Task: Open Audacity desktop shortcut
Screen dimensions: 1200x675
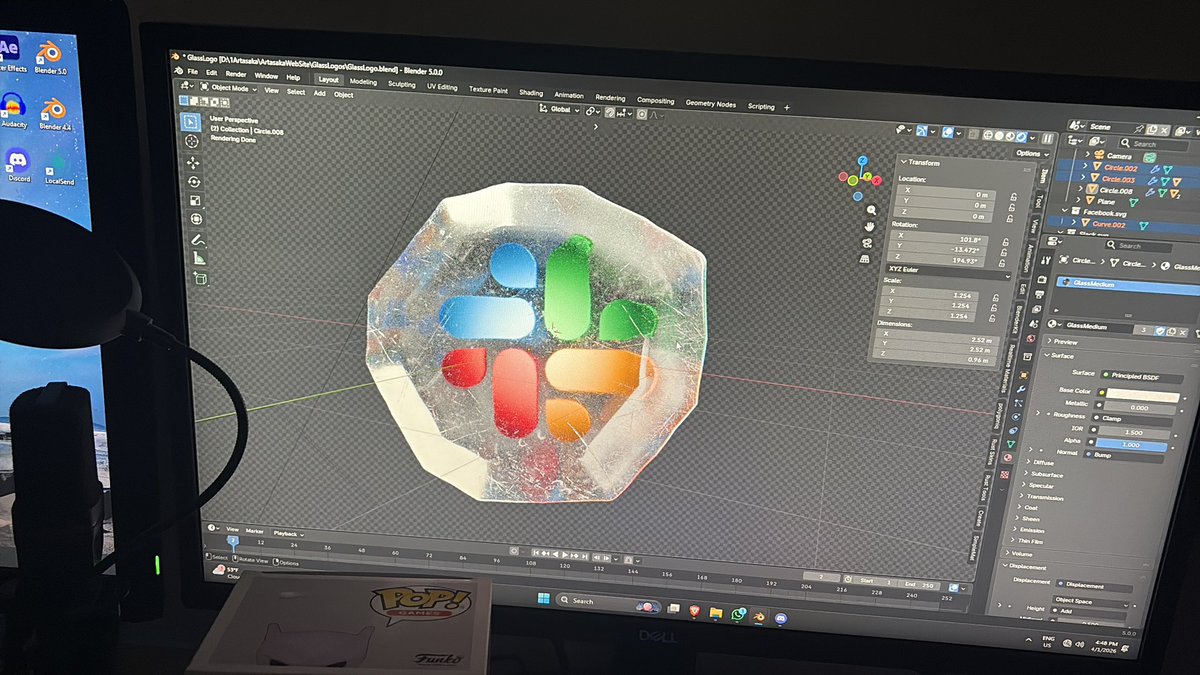Action: click(x=13, y=110)
